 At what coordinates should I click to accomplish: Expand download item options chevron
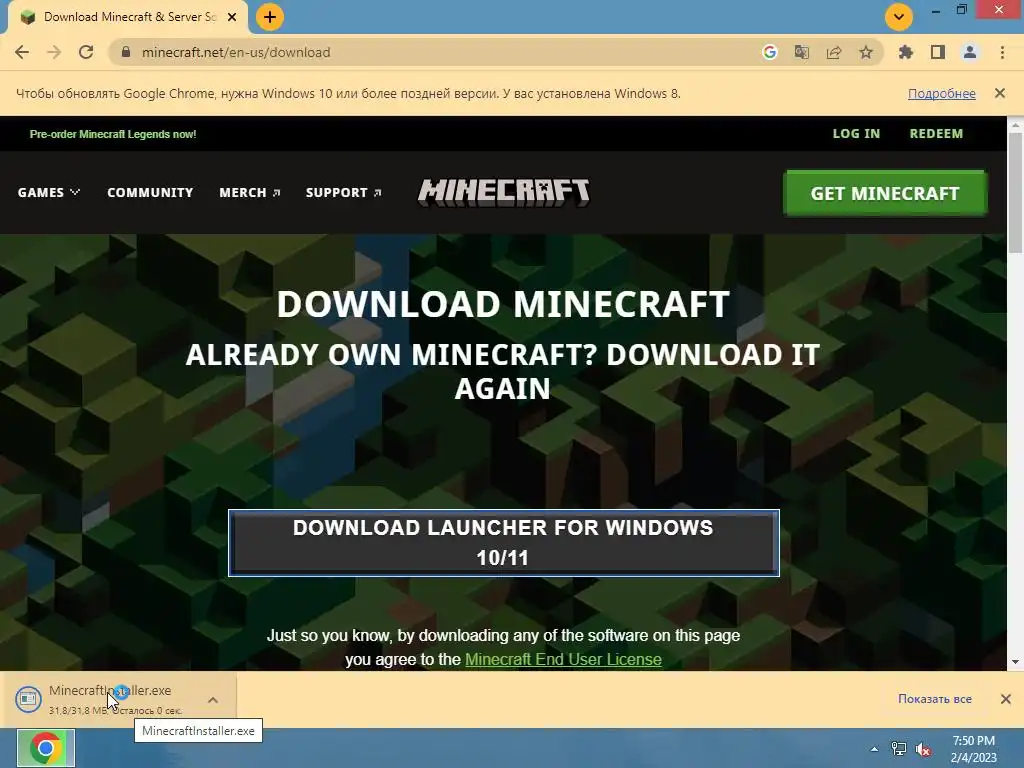(213, 700)
